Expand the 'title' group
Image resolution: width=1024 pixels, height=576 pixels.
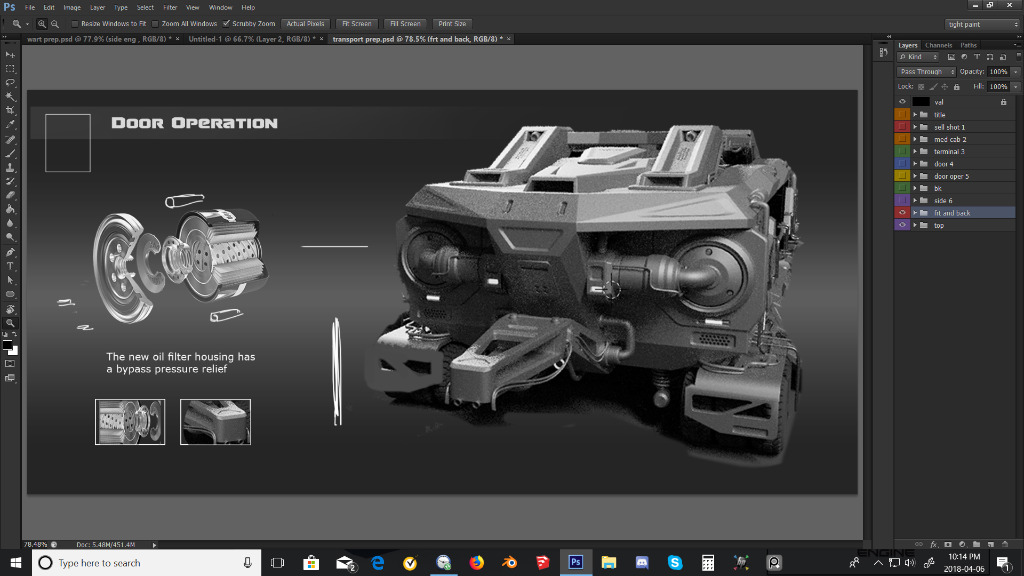point(915,115)
